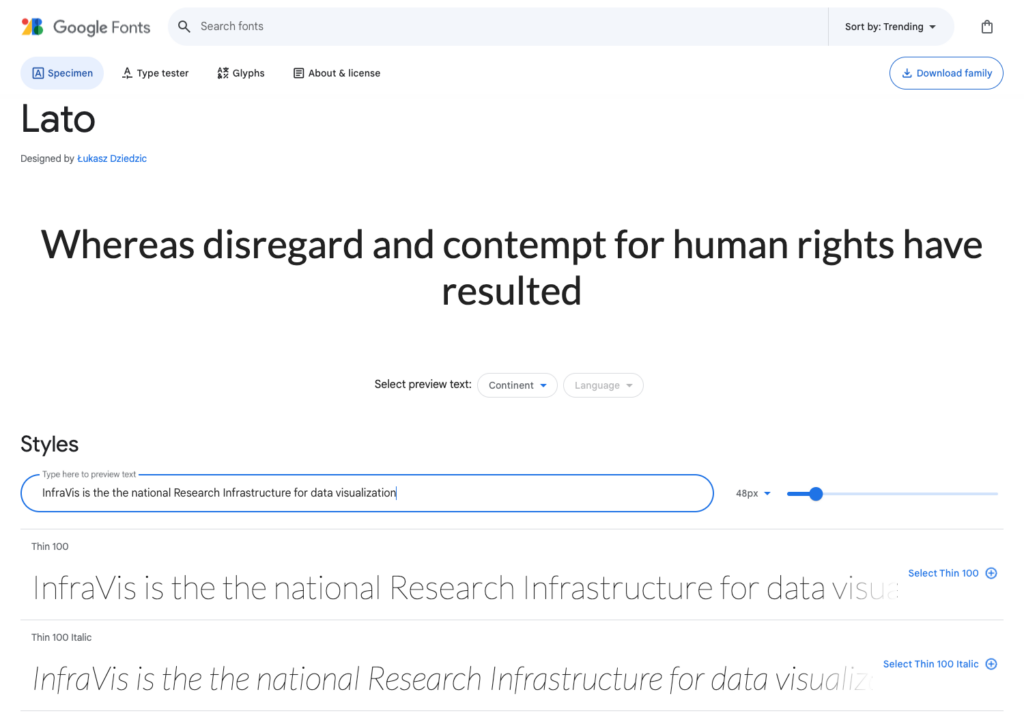Viewport: 1024px width, 720px height.
Task: Click the Specimen tab letter icon
Action: [x=38, y=73]
